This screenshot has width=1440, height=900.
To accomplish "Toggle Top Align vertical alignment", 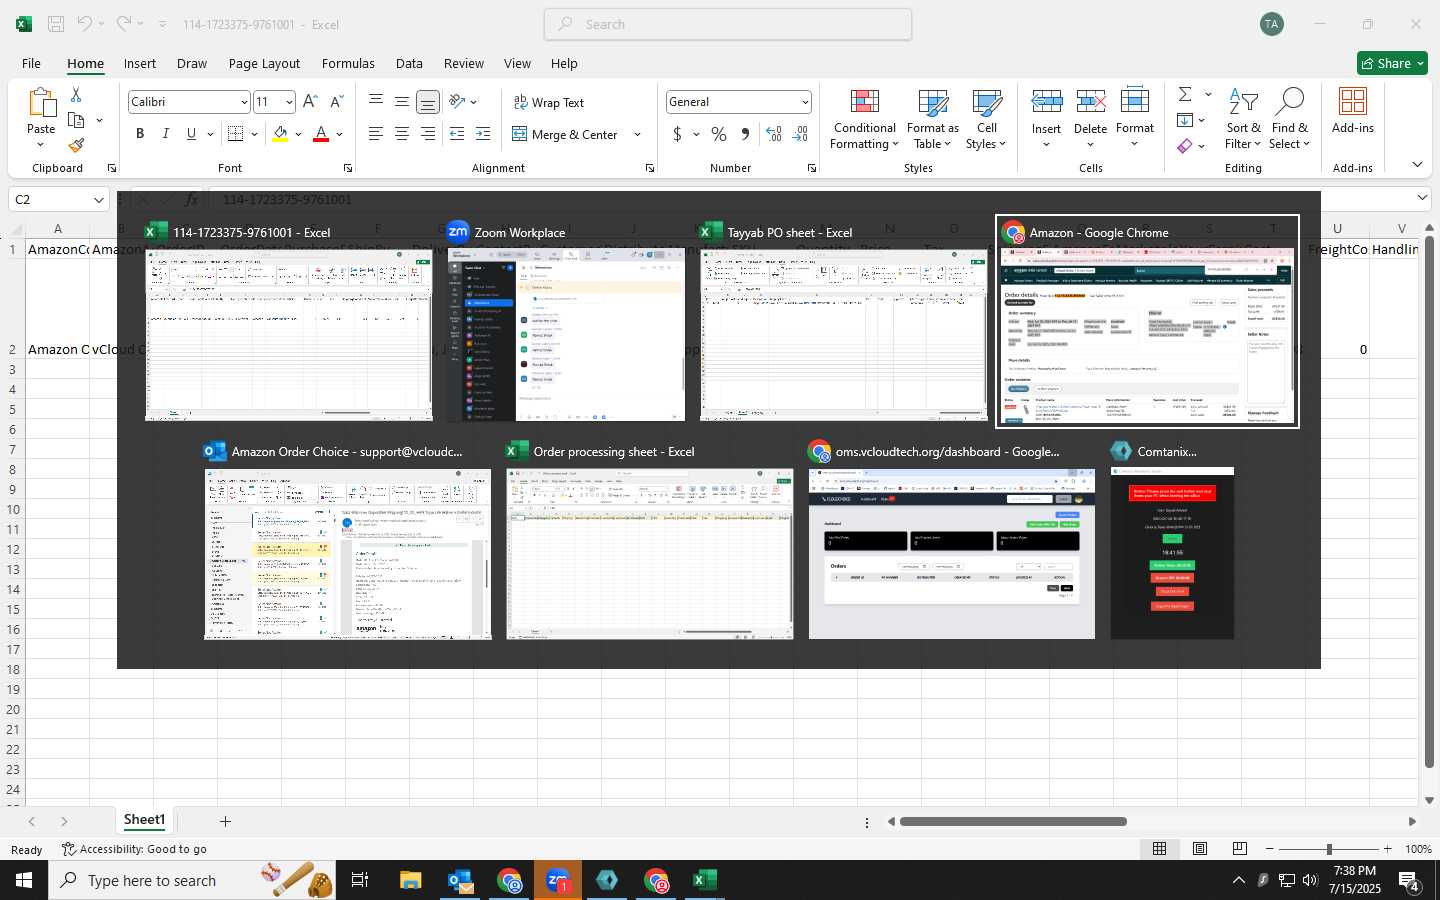I will [376, 102].
